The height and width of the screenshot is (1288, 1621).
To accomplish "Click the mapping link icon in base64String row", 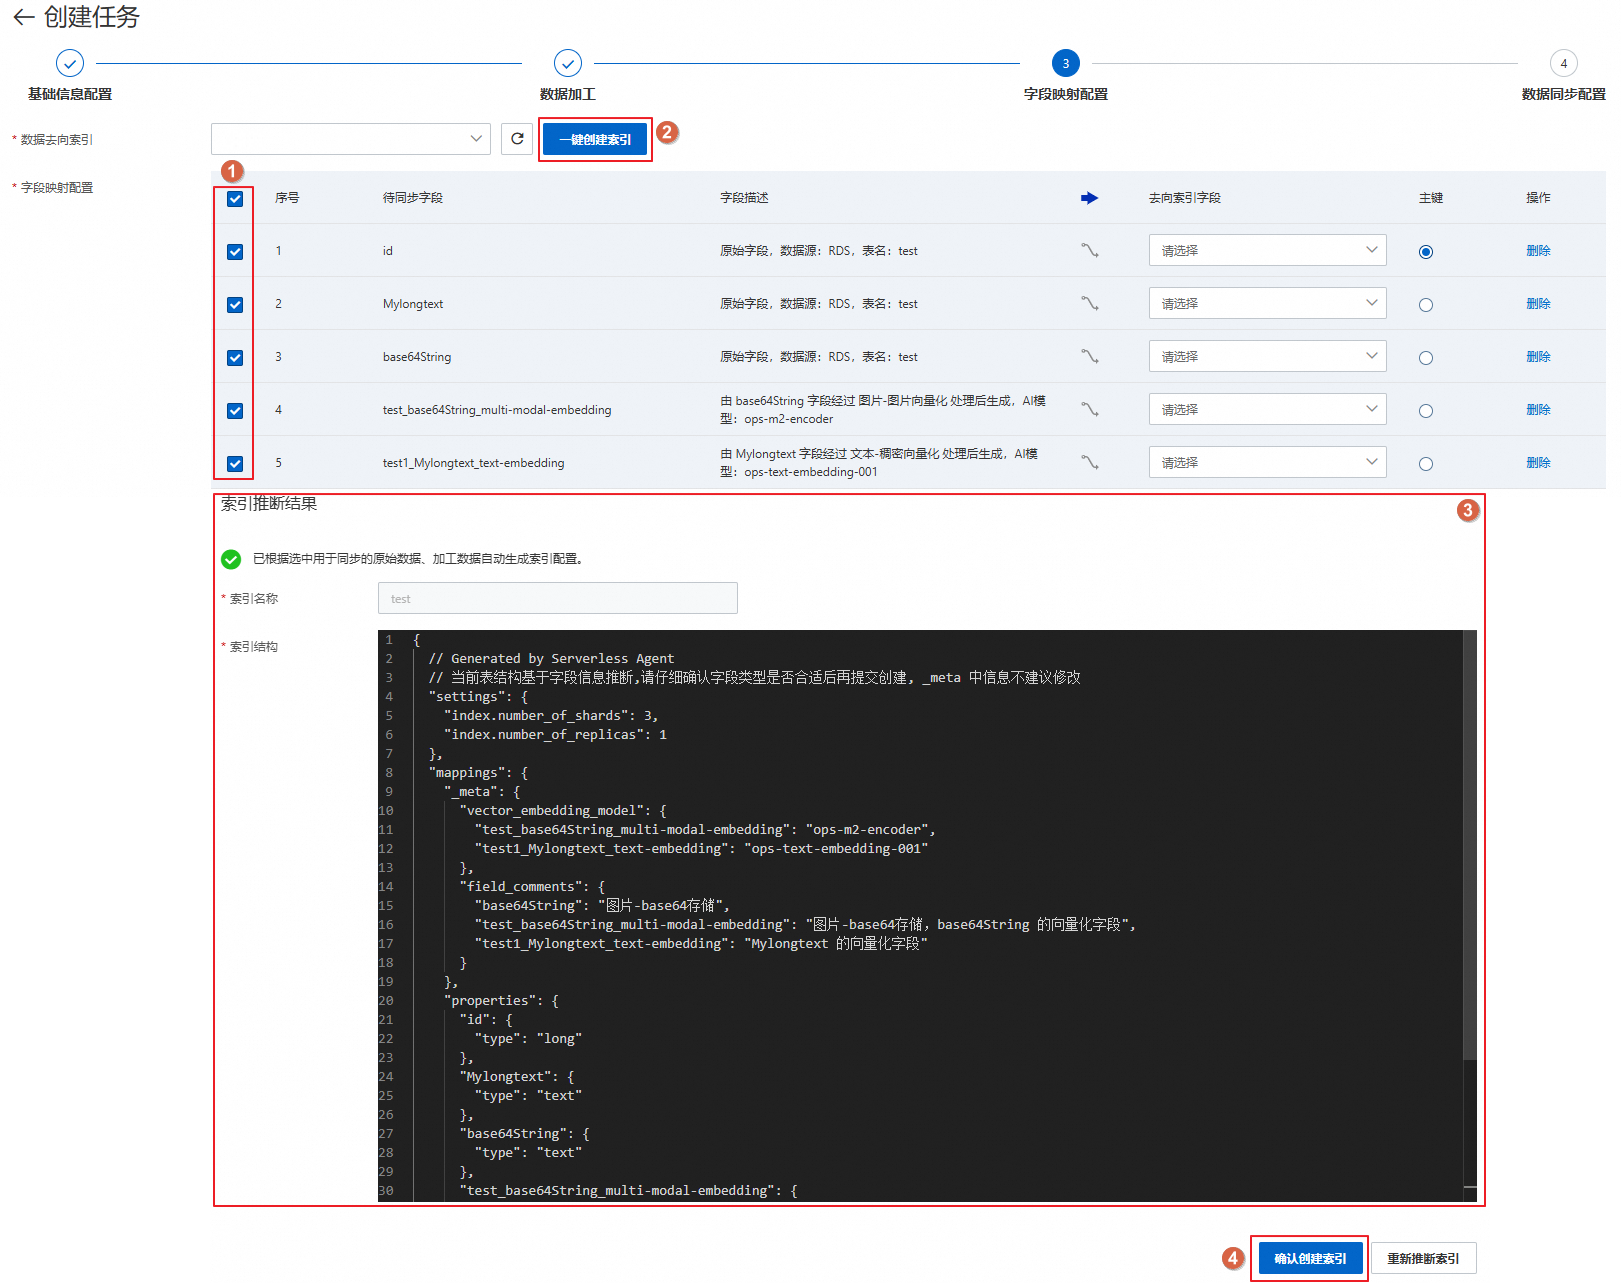I will (1090, 356).
